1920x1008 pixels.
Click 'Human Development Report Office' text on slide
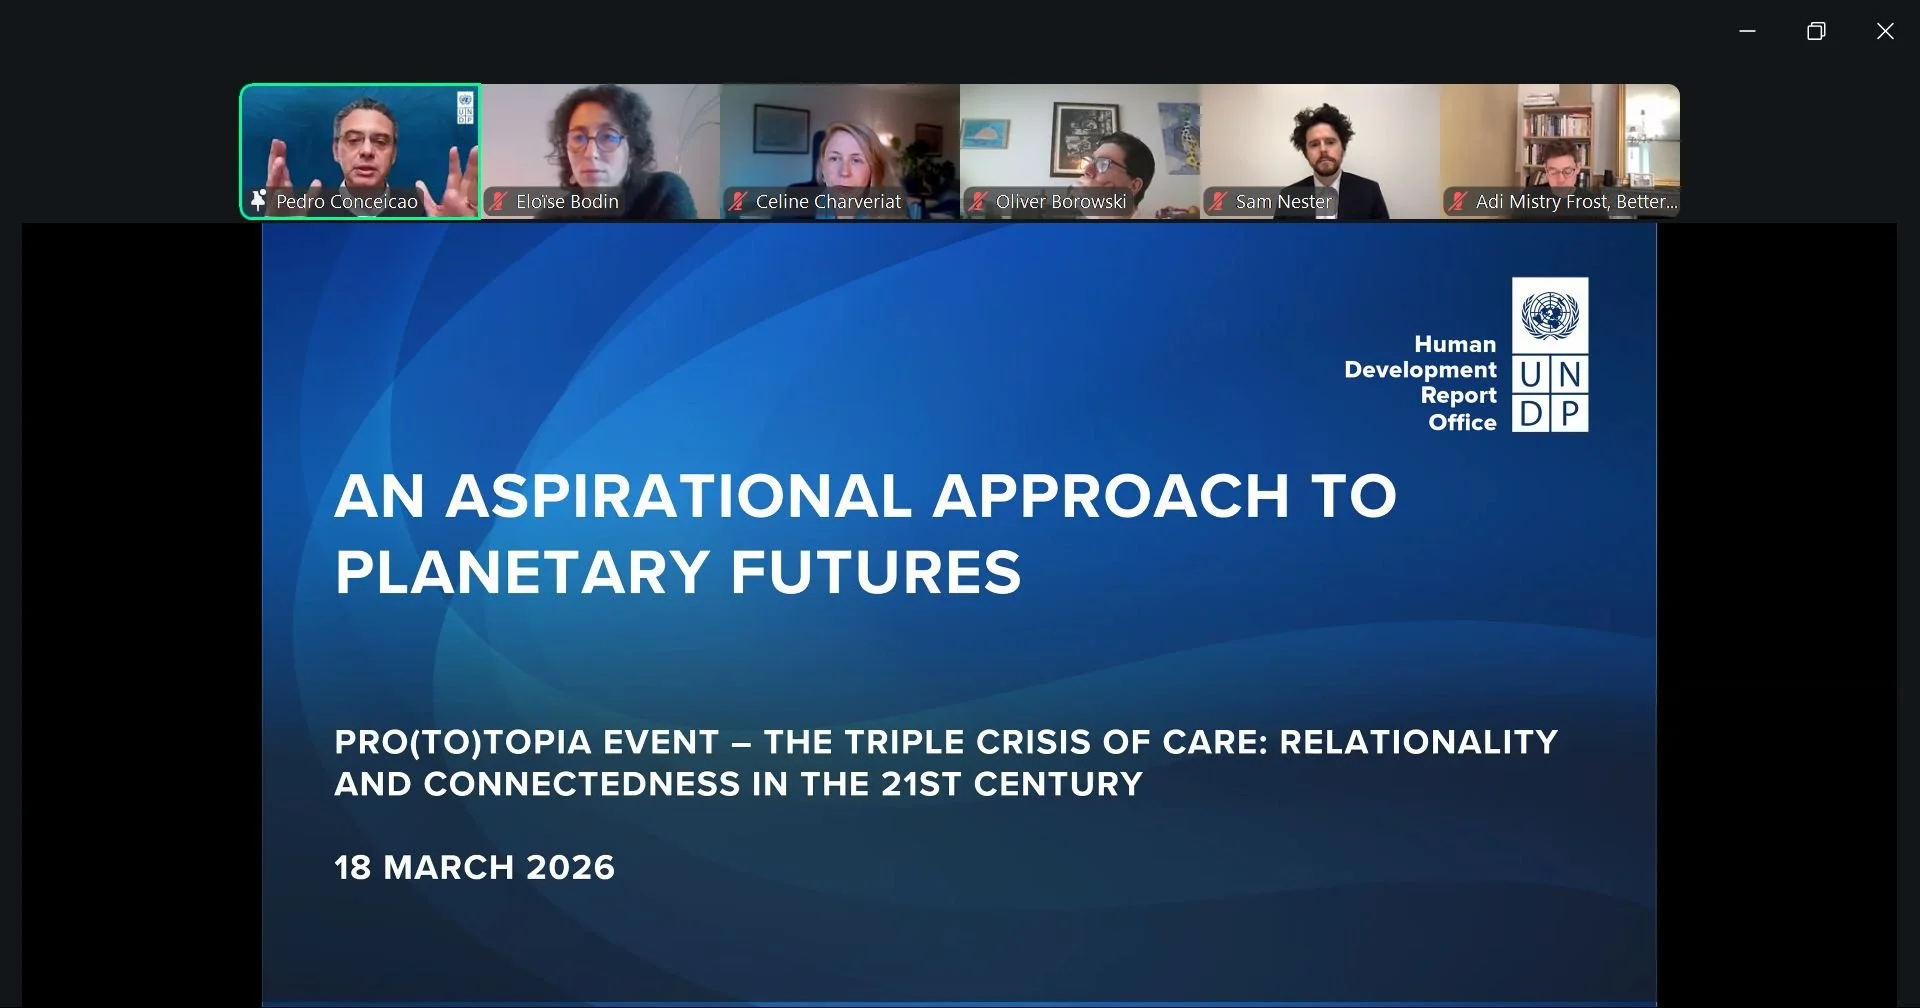[x=1420, y=383]
